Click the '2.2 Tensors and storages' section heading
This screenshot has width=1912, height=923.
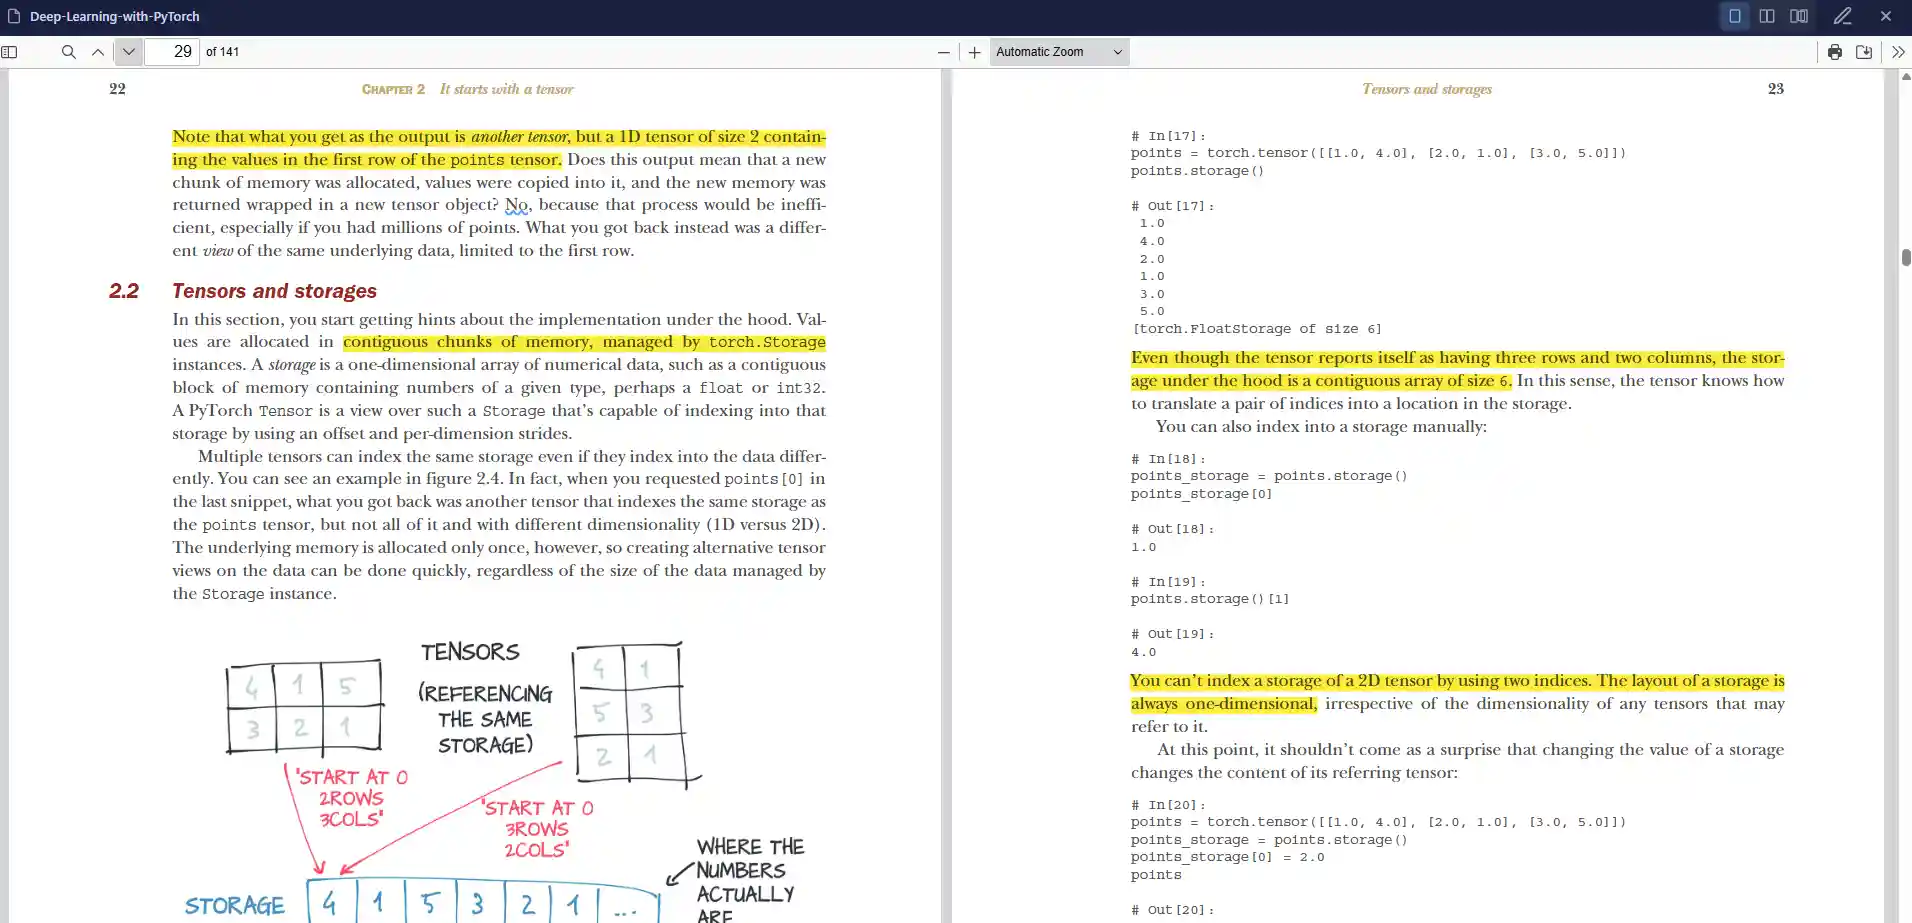pos(243,291)
